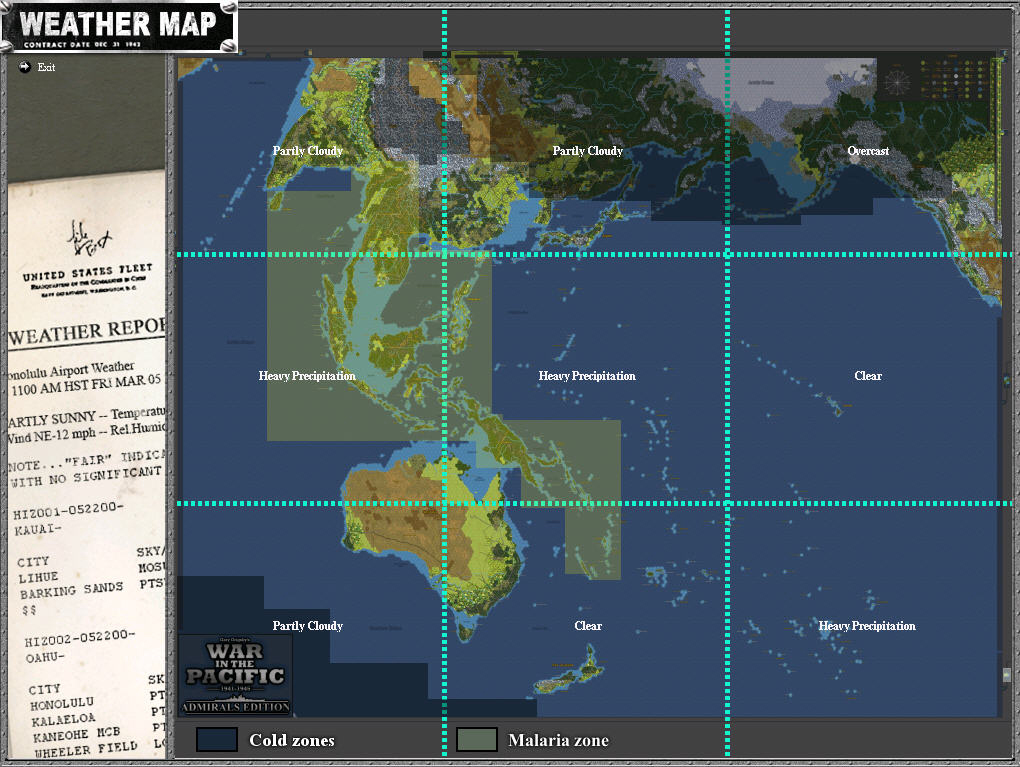Click BARKING SANDS in the weather report
This screenshot has height=767, width=1020.
(71, 591)
